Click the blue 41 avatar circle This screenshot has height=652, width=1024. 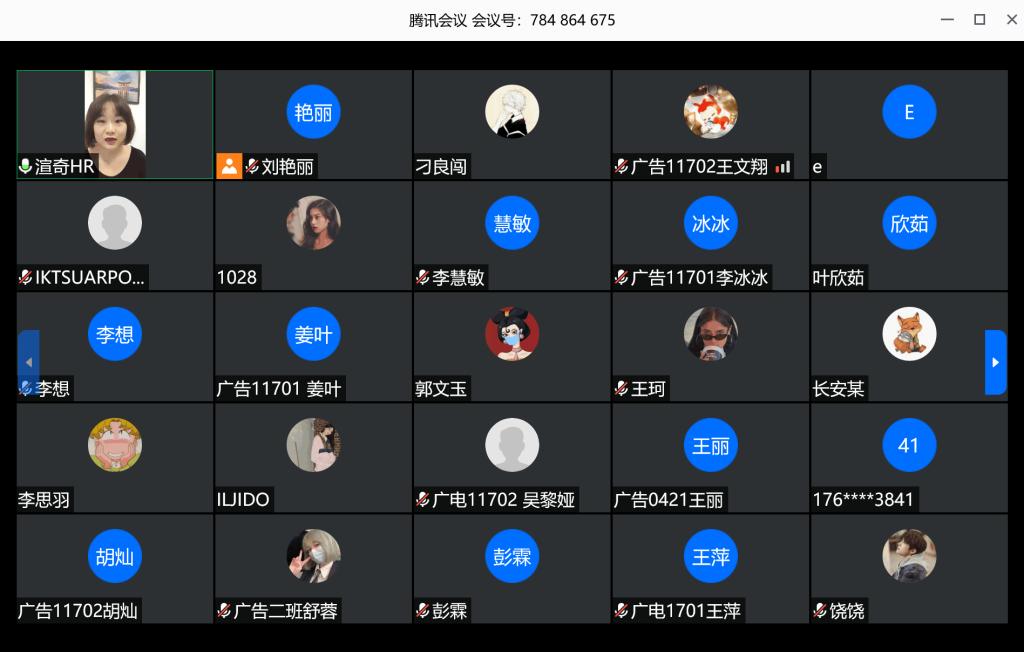[x=909, y=445]
